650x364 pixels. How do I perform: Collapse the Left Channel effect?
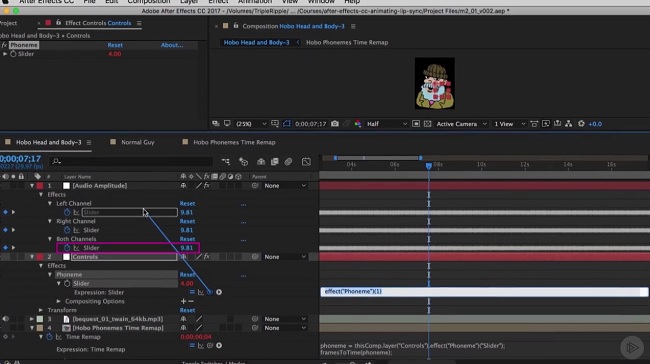pyautogui.click(x=50, y=204)
